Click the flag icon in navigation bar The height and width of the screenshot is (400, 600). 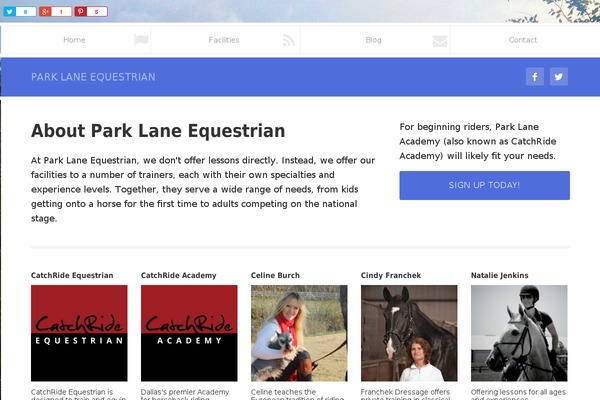(141, 40)
